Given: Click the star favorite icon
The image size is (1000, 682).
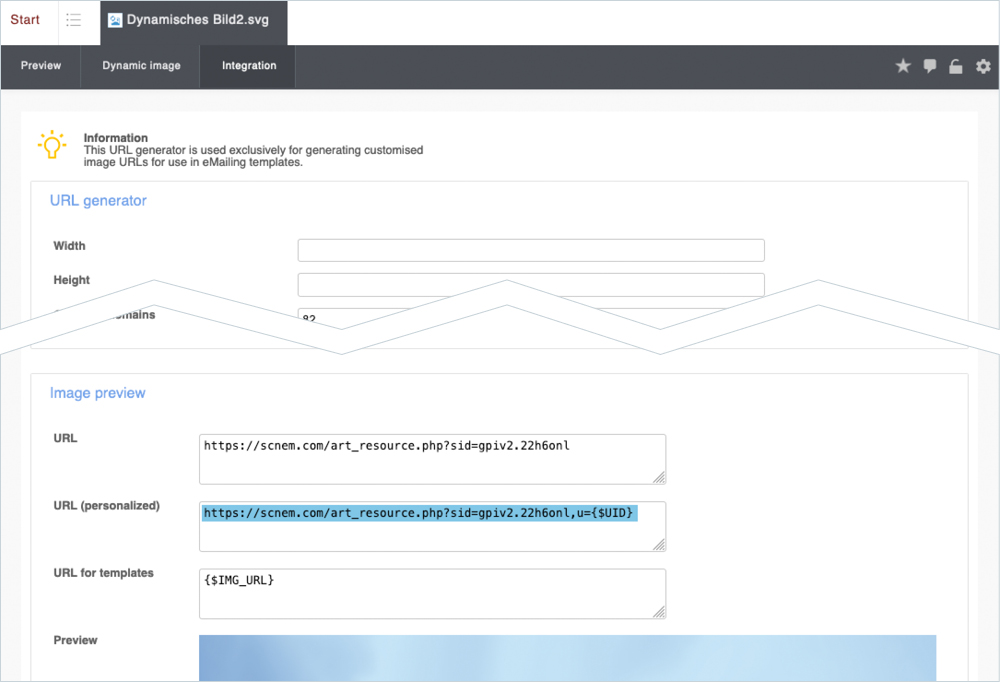Looking at the screenshot, I should click(903, 66).
